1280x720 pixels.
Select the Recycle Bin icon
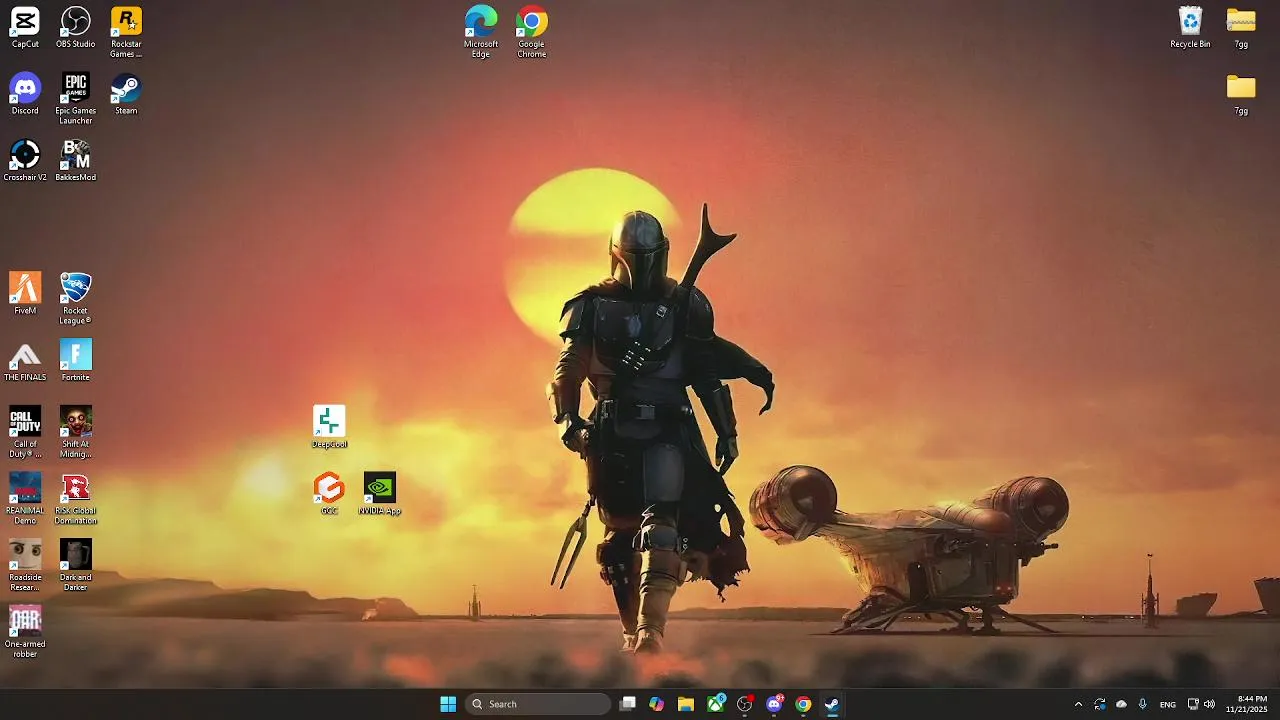click(x=1190, y=28)
